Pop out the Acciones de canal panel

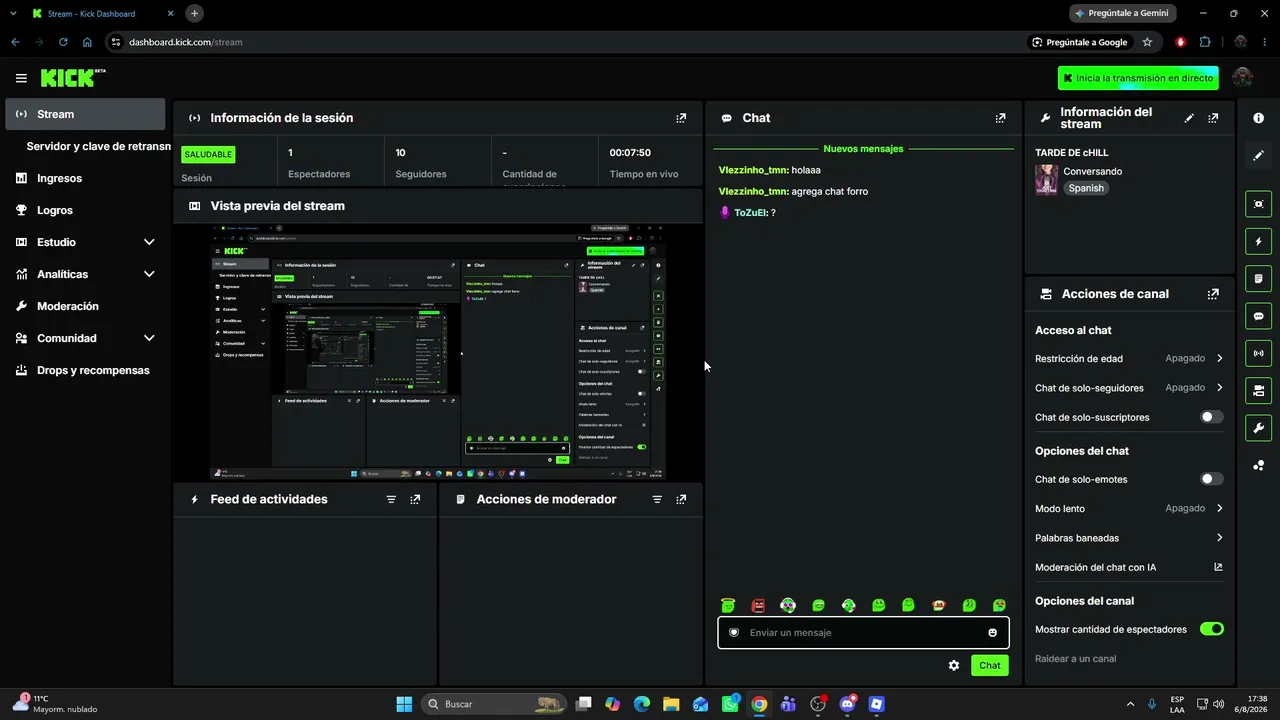[1213, 294]
